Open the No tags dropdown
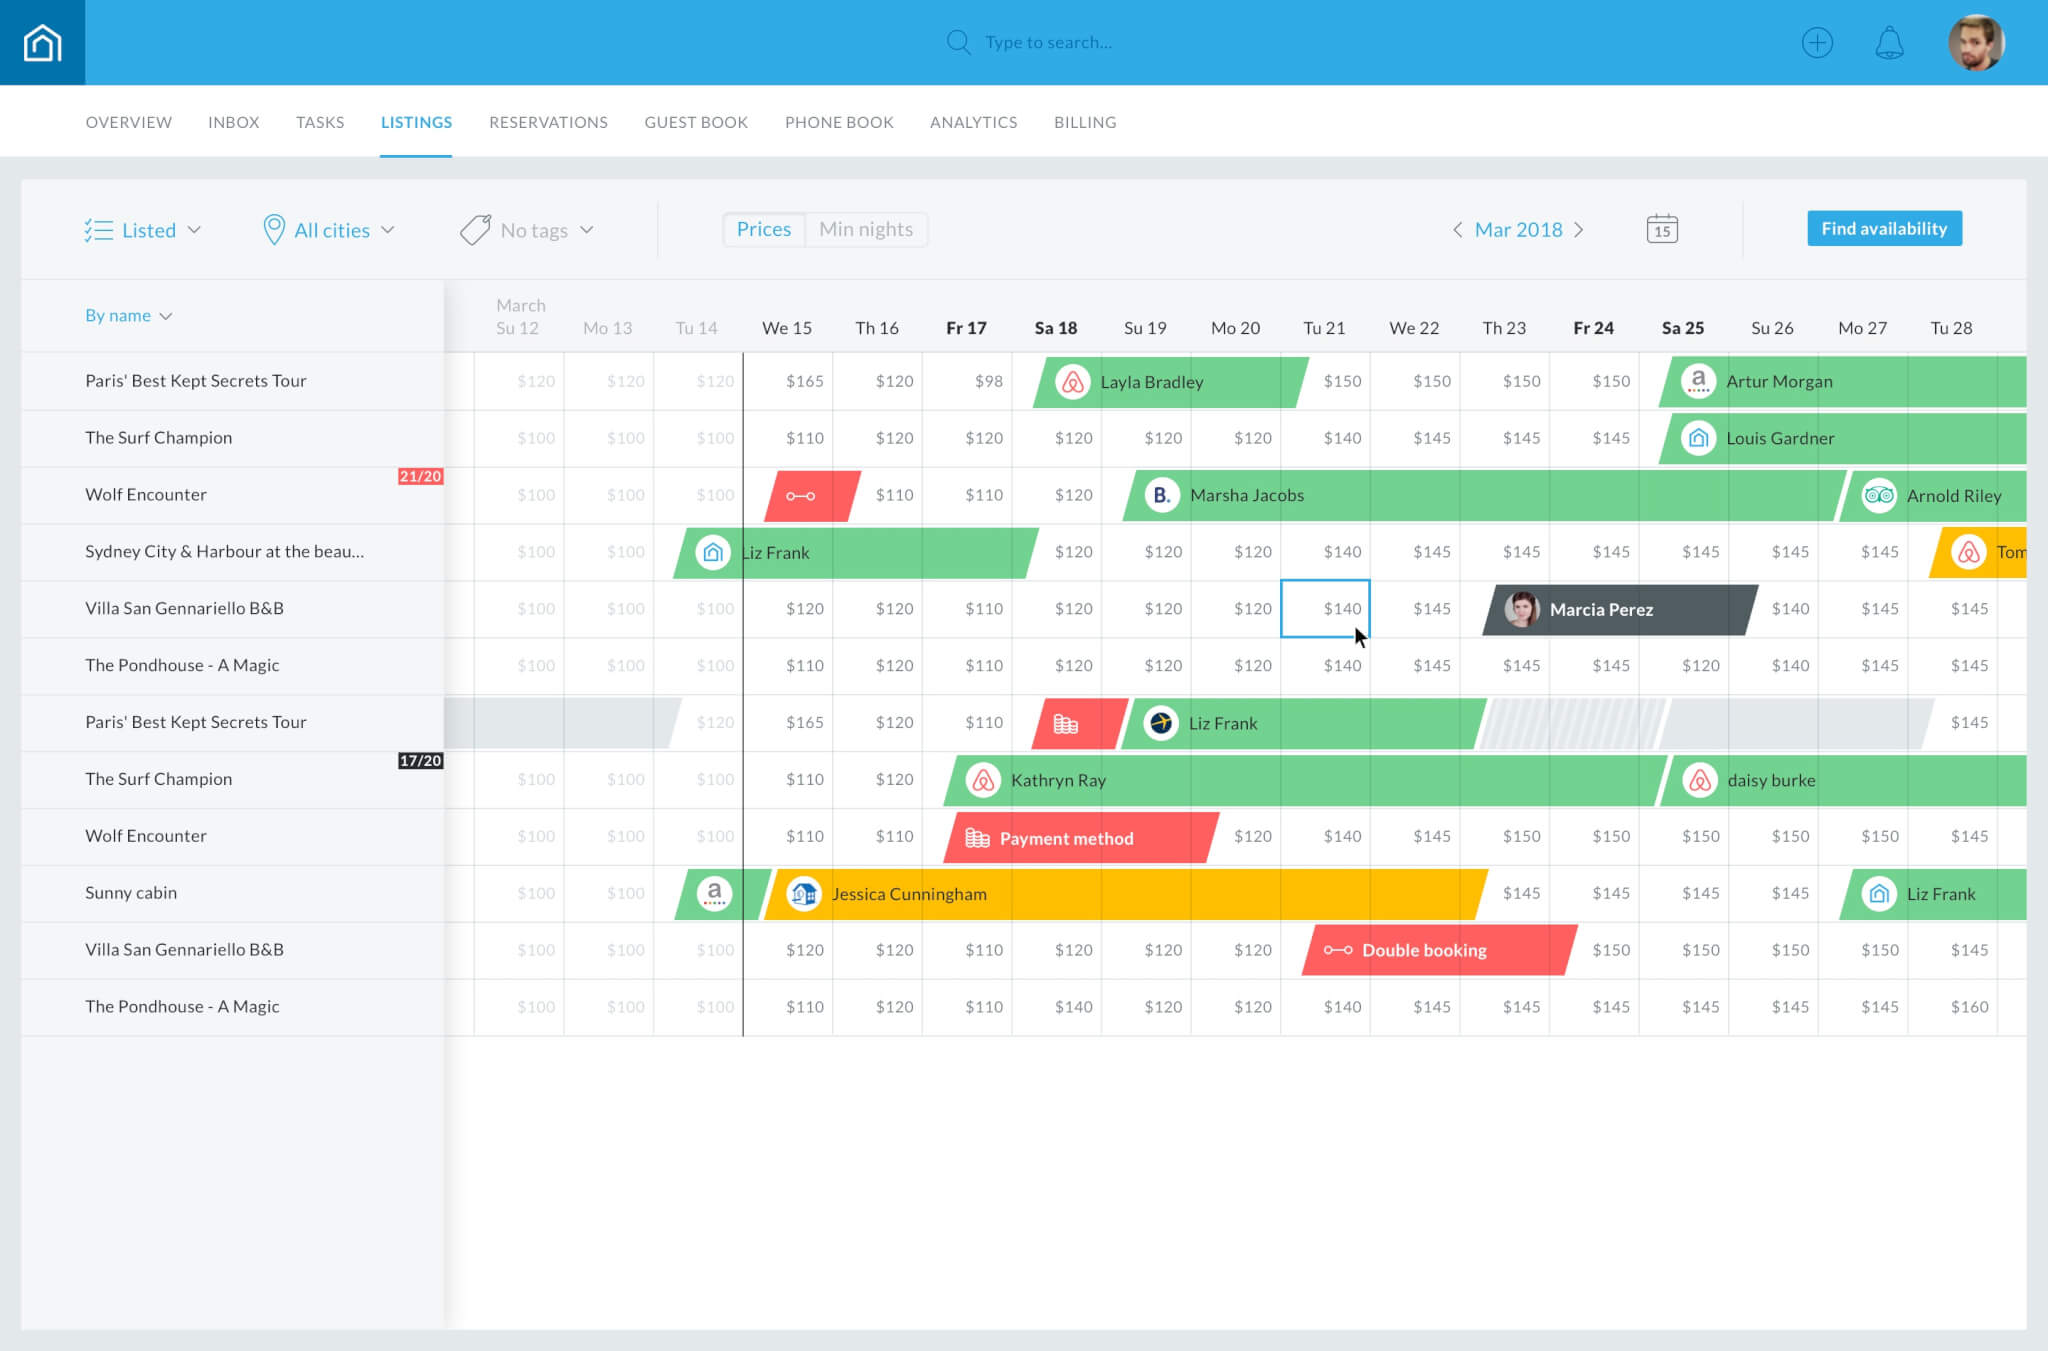 [527, 230]
